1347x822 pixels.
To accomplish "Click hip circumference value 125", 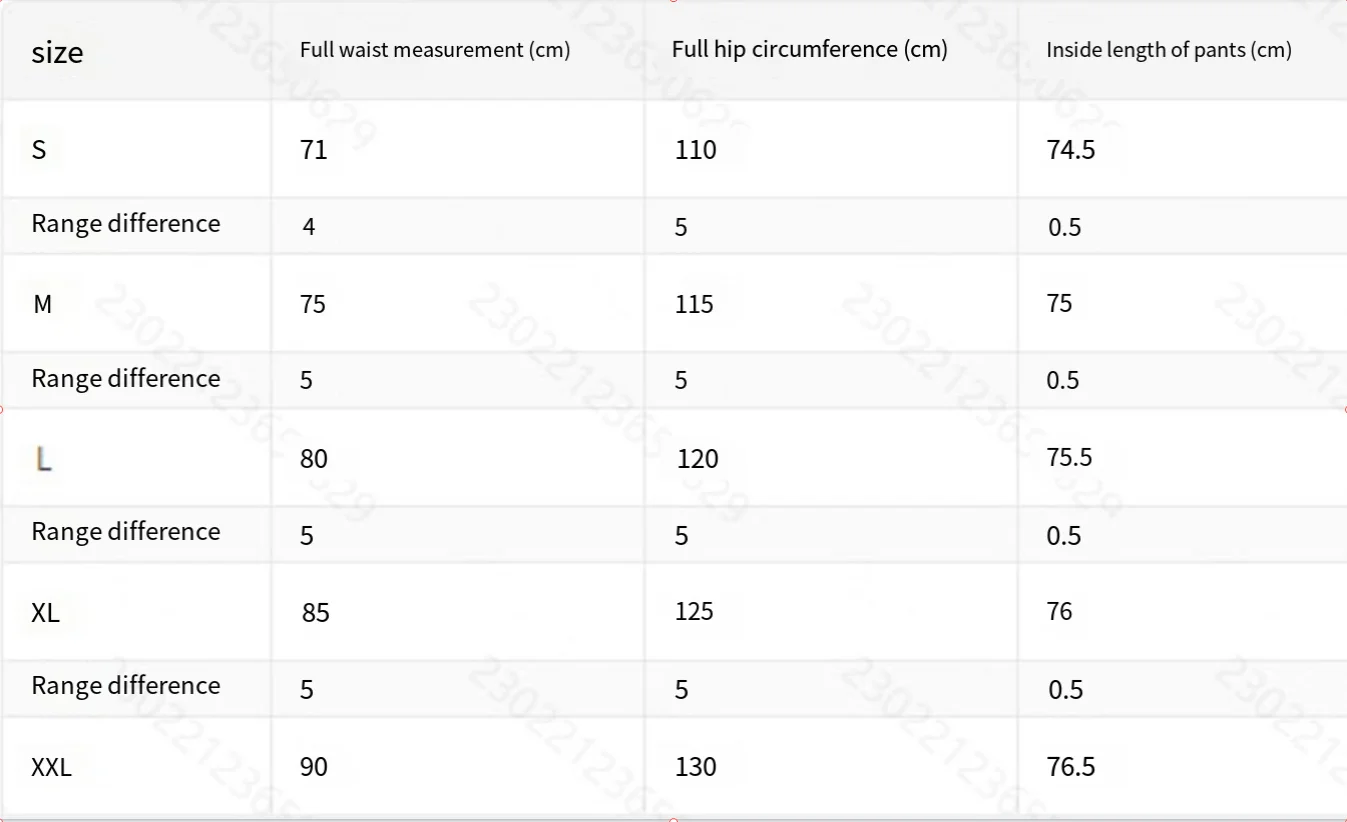I will click(x=693, y=611).
